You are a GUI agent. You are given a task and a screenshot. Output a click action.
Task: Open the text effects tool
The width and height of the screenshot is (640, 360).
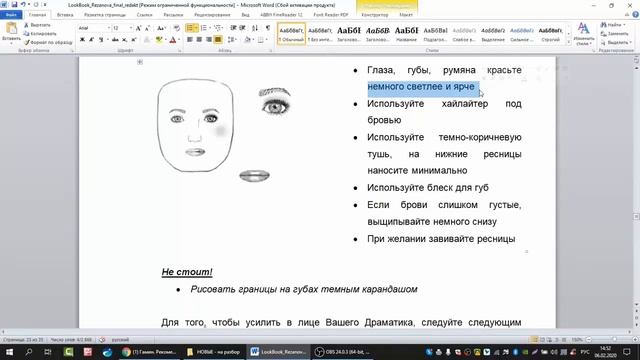tap(147, 40)
